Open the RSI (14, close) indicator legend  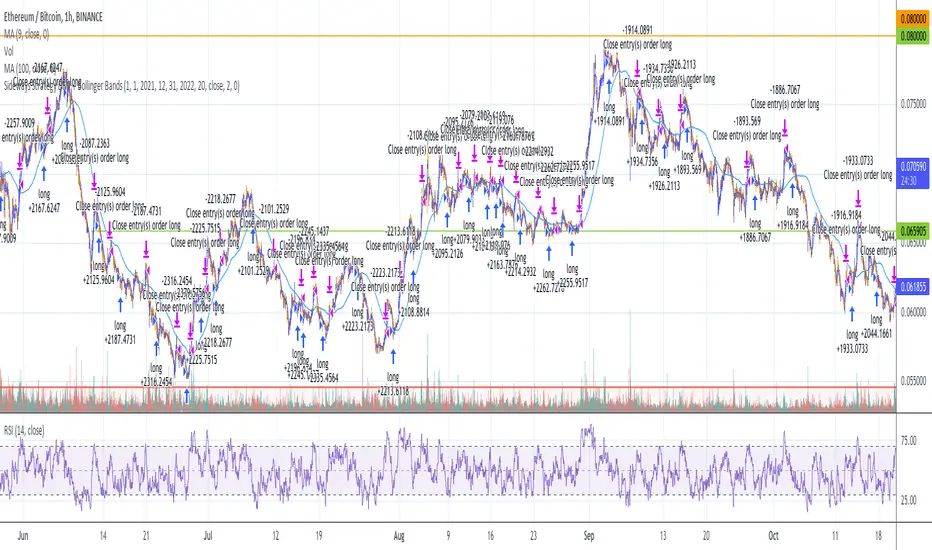coord(24,430)
